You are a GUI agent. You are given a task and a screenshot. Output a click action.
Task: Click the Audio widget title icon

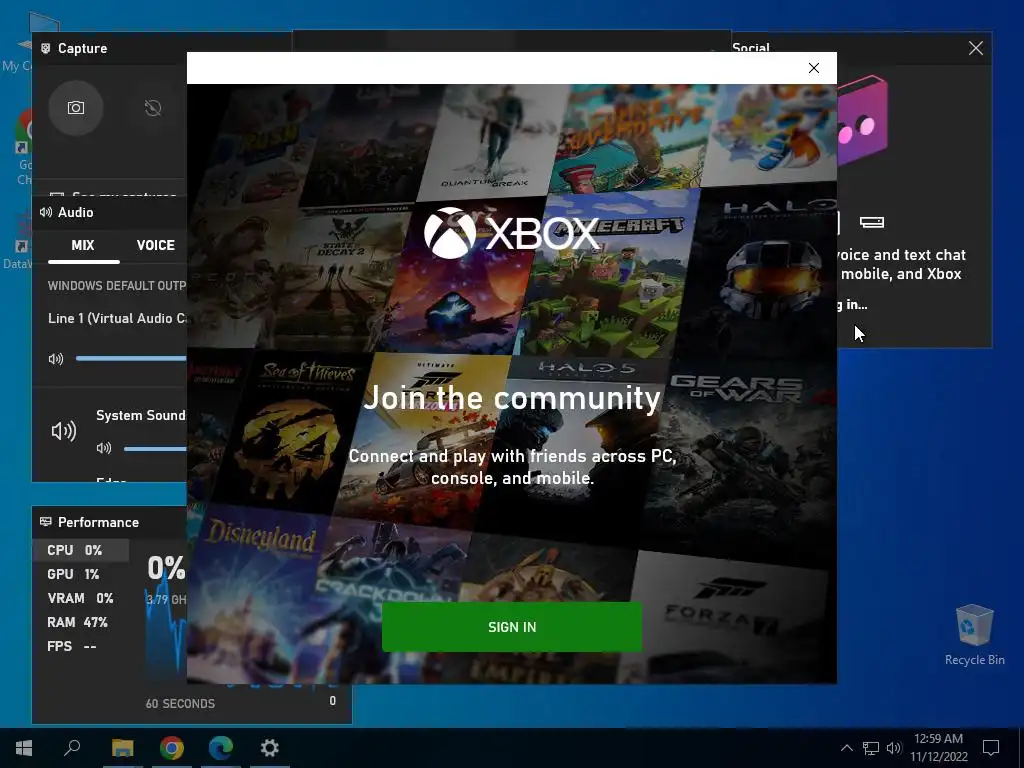[x=46, y=212]
